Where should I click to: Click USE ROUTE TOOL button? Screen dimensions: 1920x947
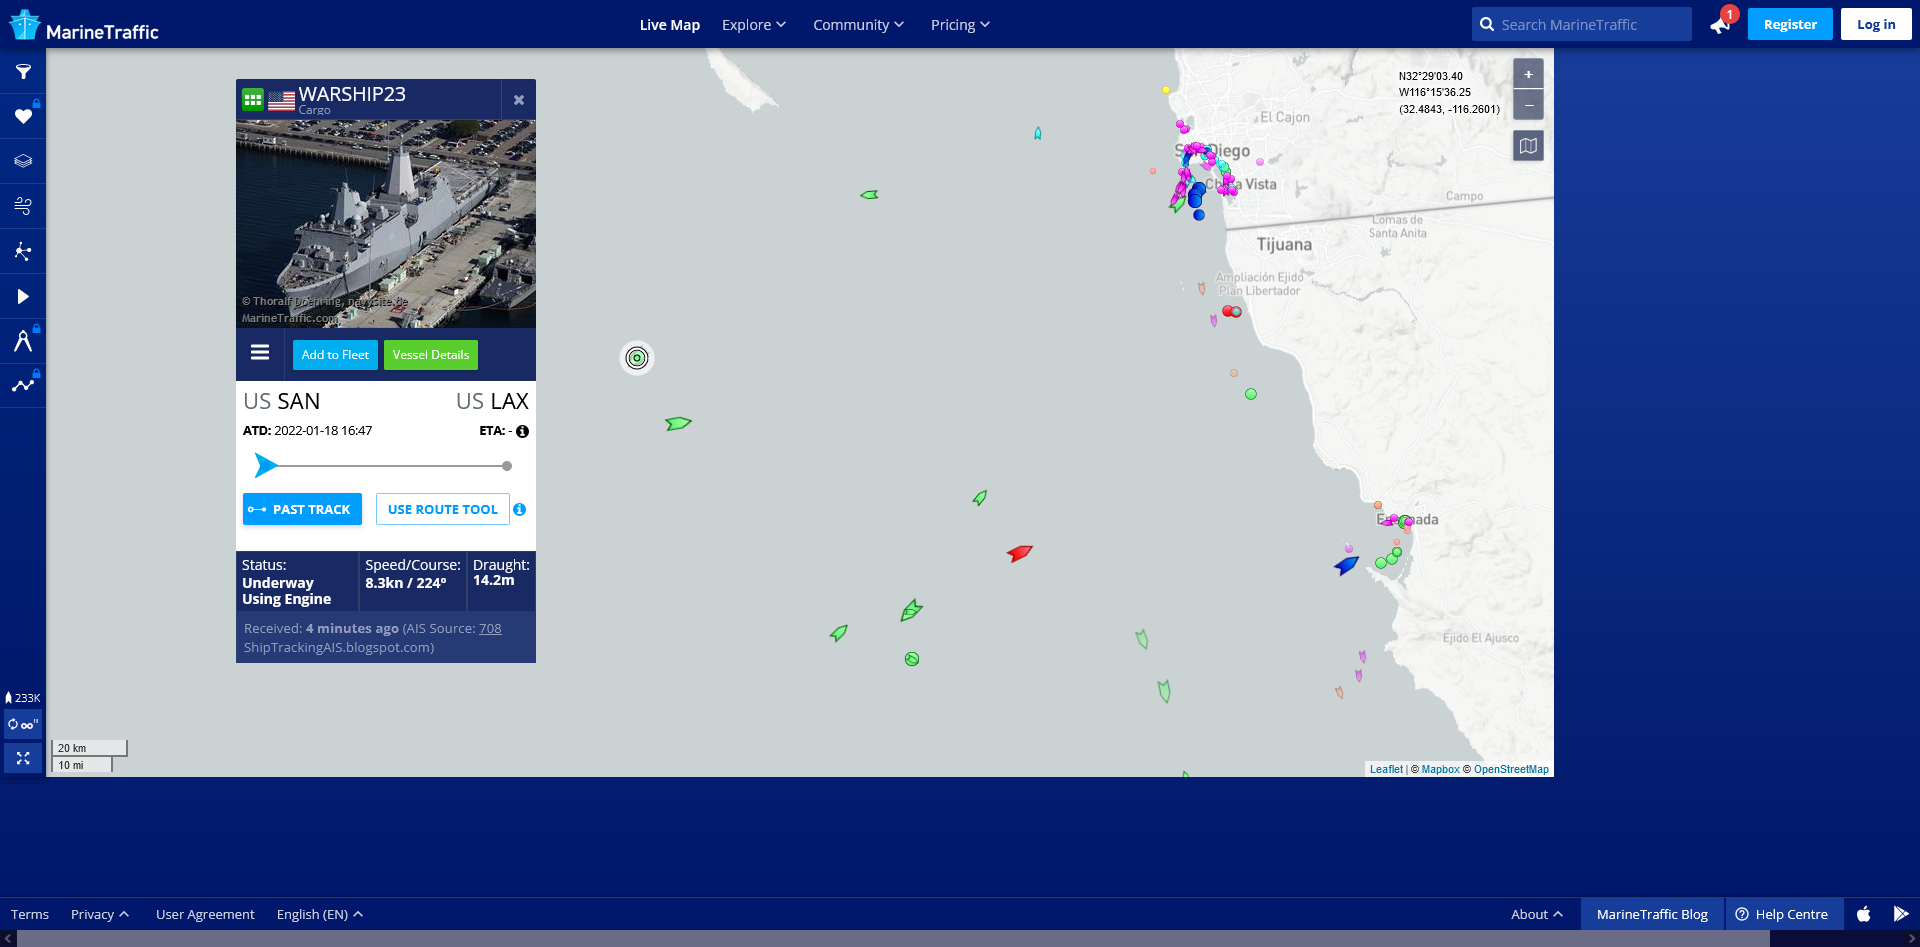pyautogui.click(x=443, y=509)
